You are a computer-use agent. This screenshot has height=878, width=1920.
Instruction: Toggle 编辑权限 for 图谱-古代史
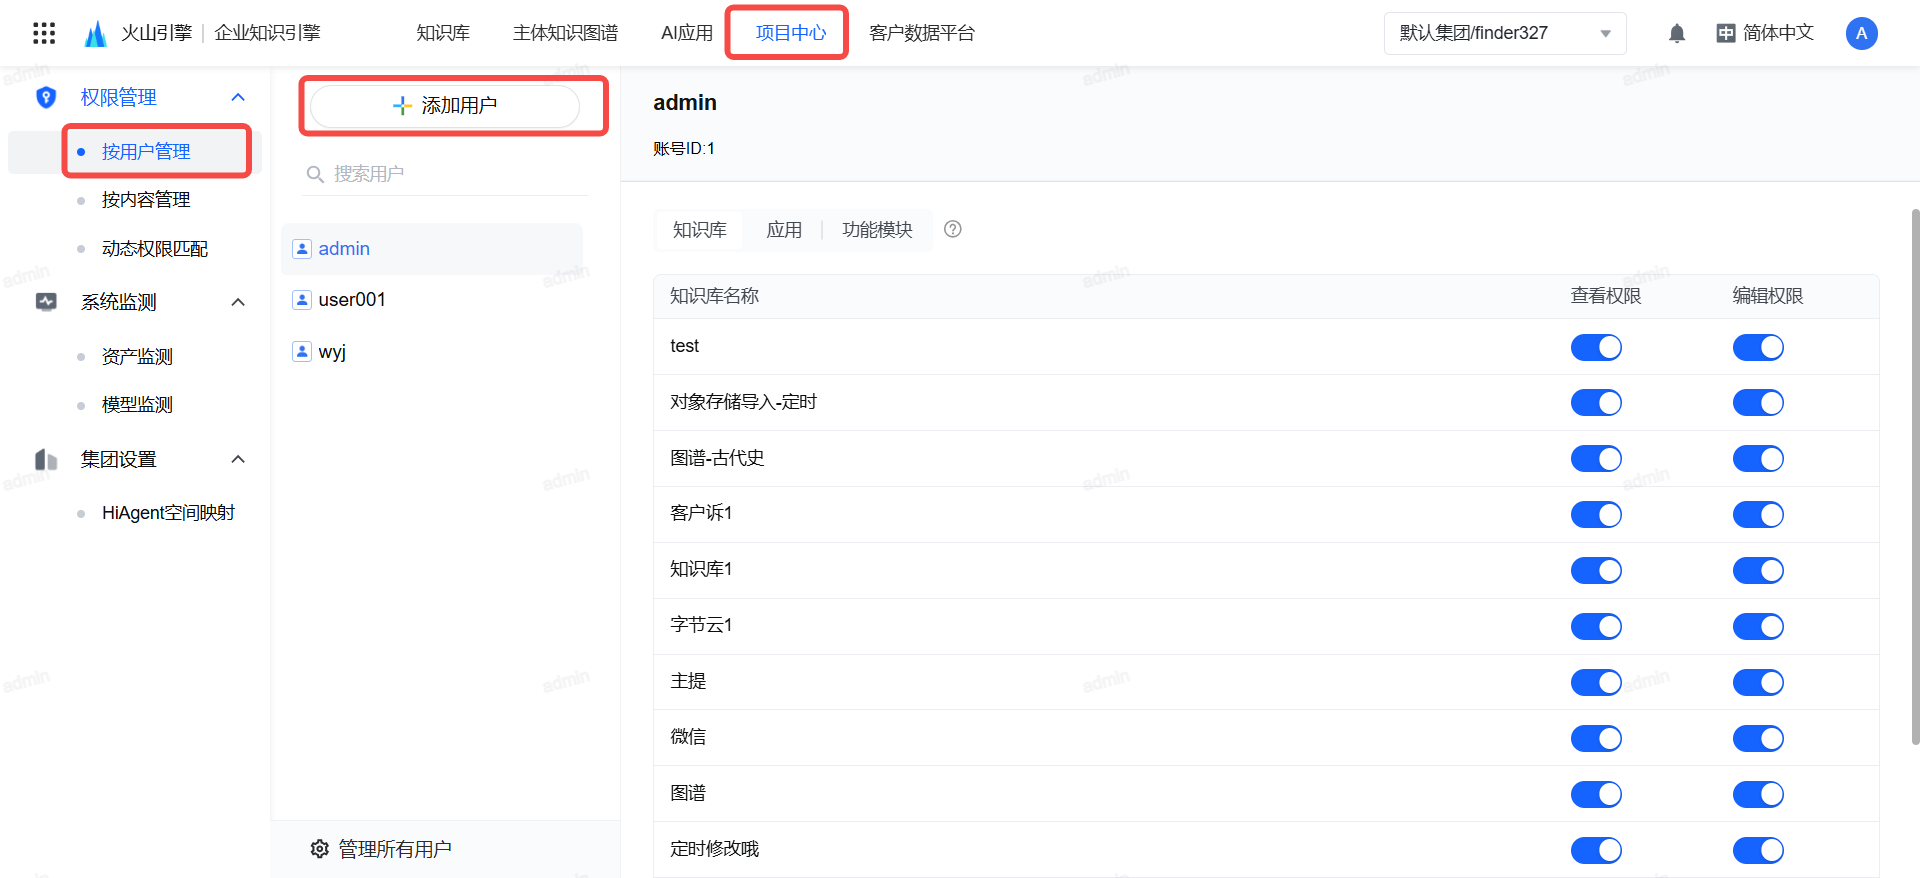[x=1758, y=459]
